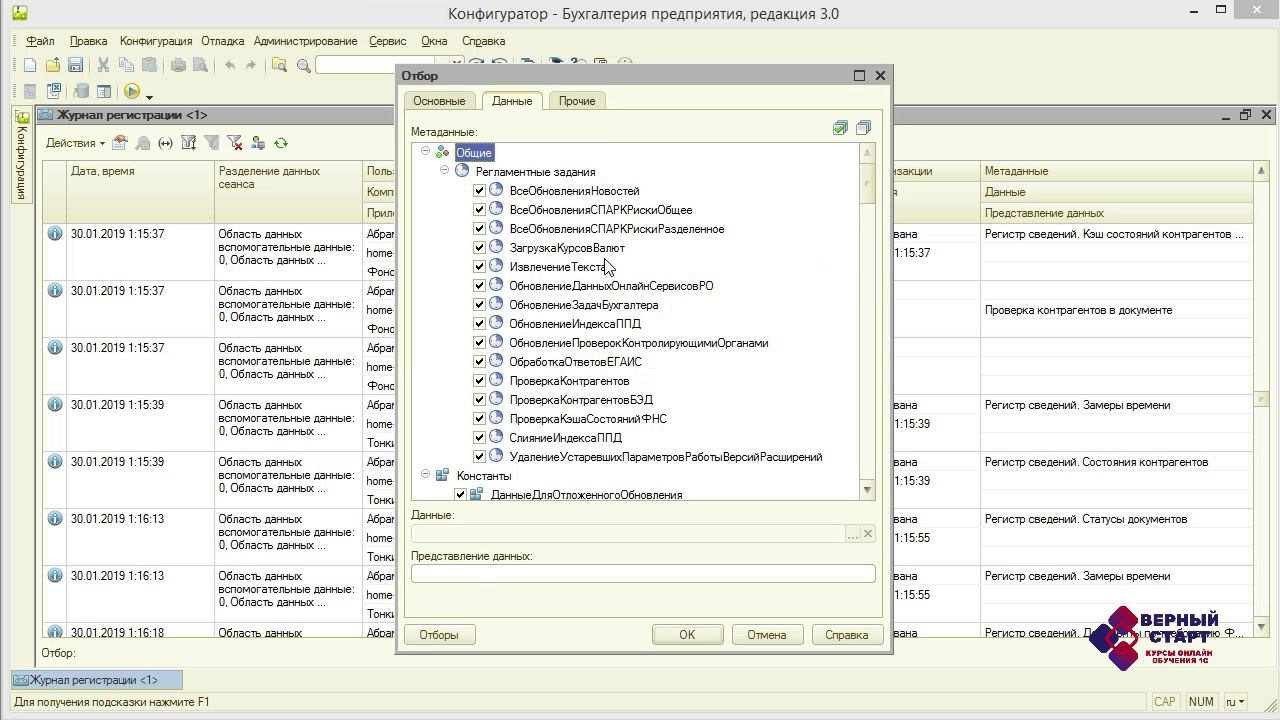Switch to the Основные tab
This screenshot has height=720, width=1280.
pos(439,101)
